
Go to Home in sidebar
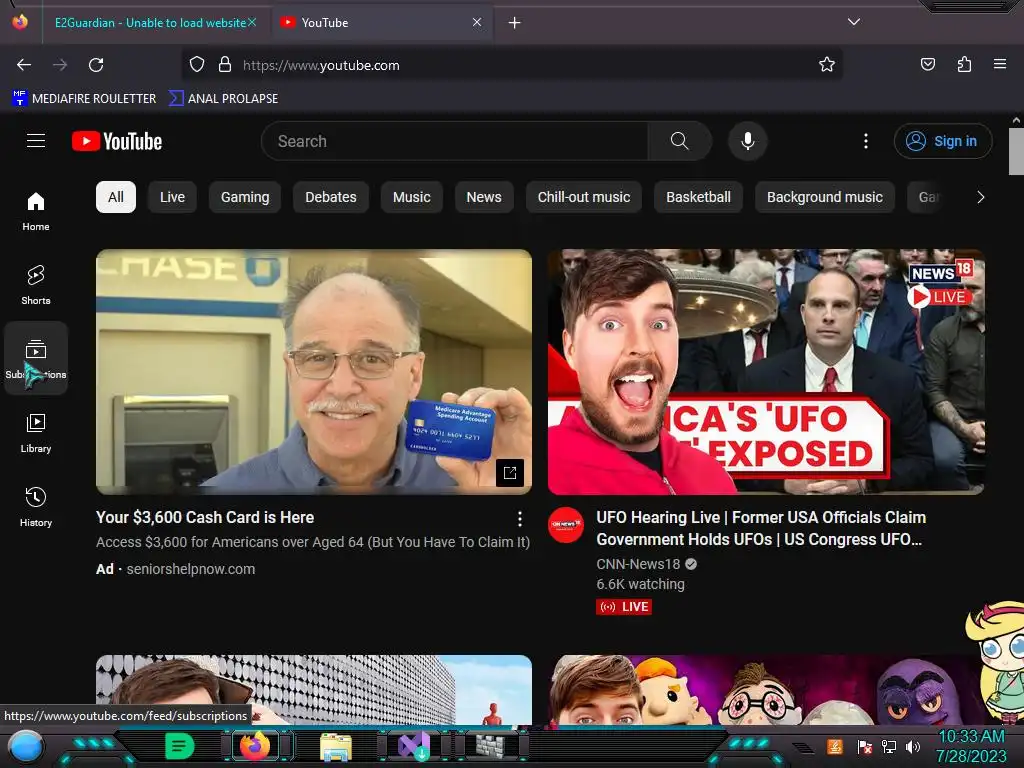[36, 211]
